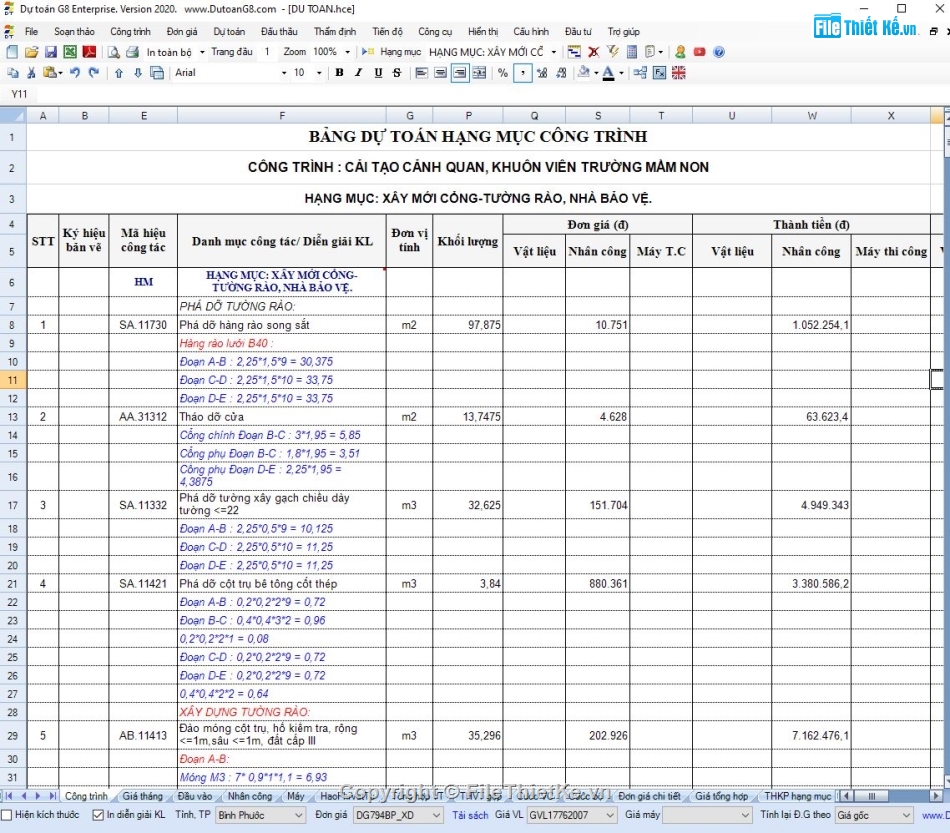Move row up with up arrow icon

[x=119, y=73]
